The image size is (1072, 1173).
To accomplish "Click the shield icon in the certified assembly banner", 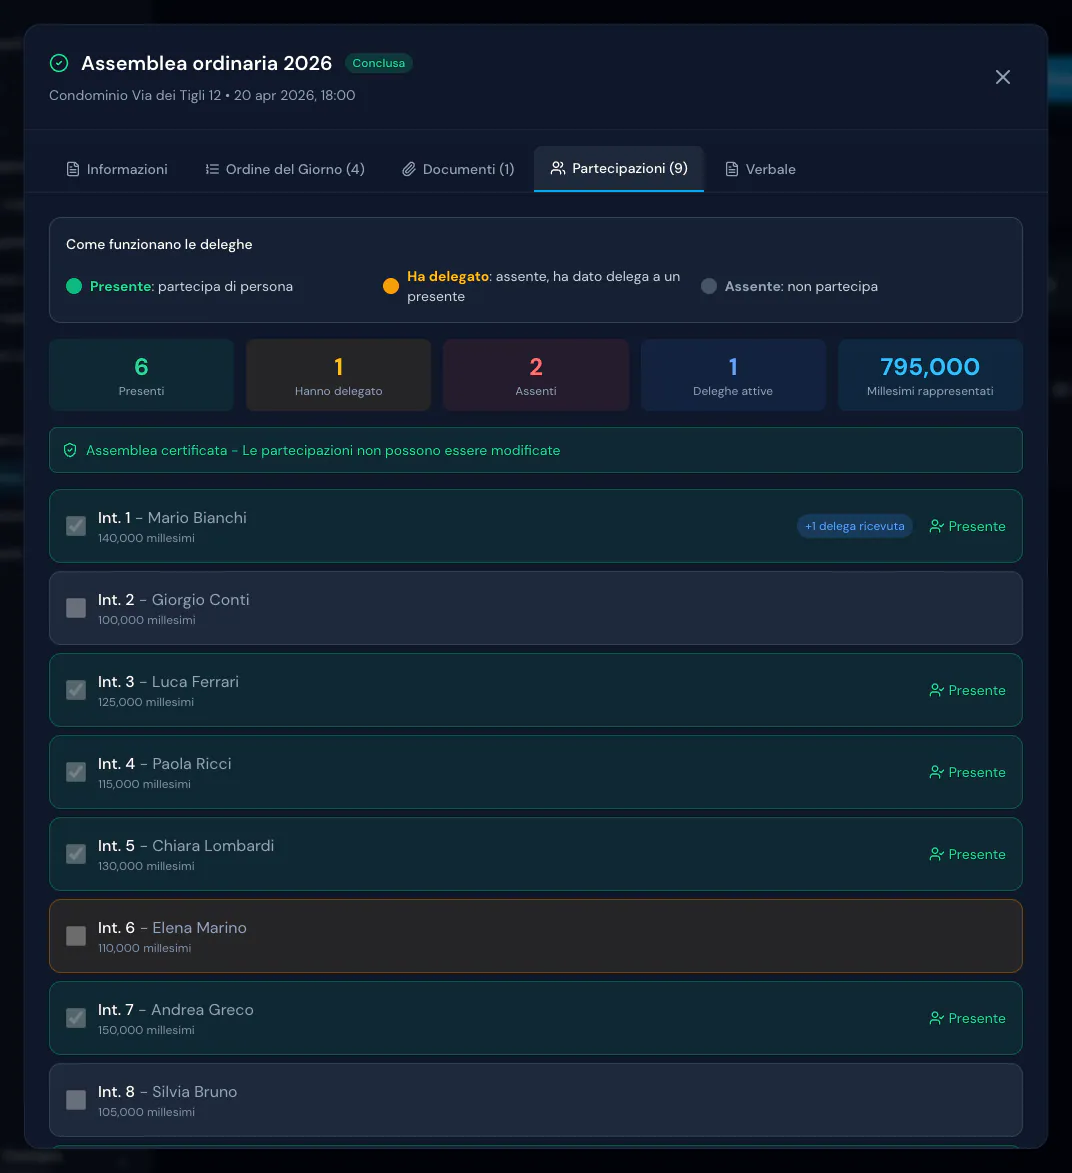I will point(70,450).
